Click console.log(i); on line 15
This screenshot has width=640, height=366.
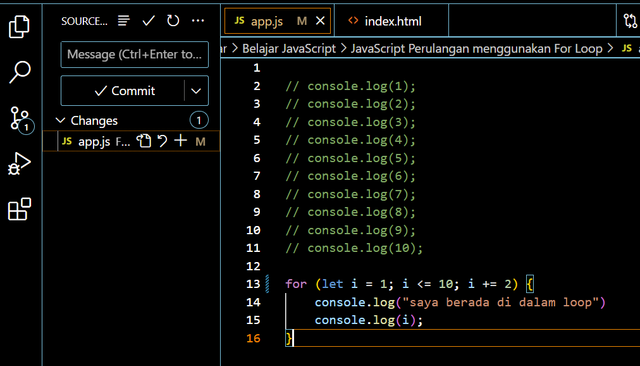369,320
